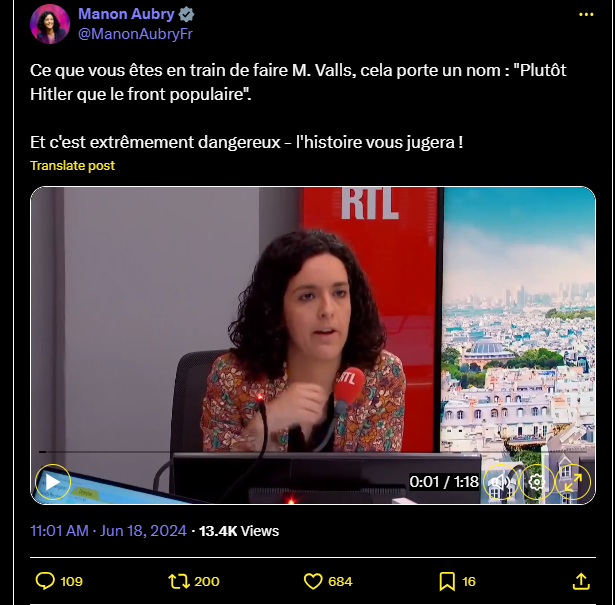The image size is (615, 605).
Task: Click the reply speech bubble icon
Action: pos(45,581)
